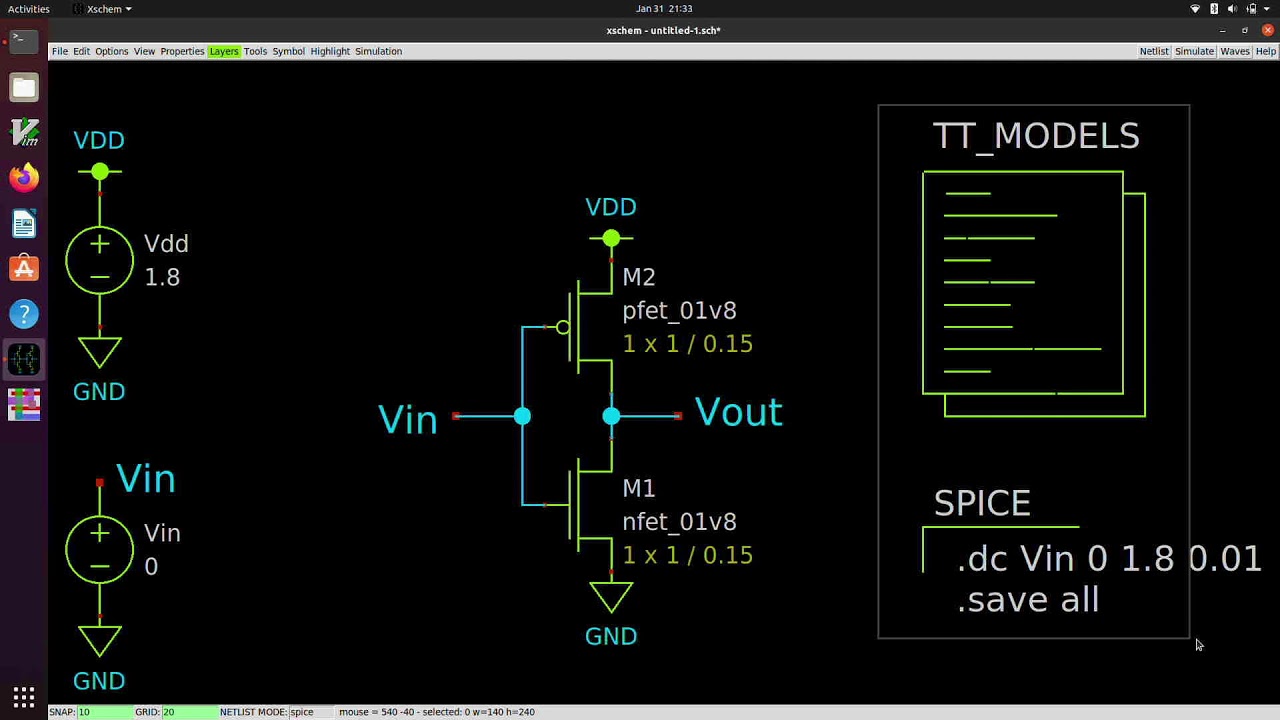
Task: Open the Properties menu
Action: pos(182,51)
